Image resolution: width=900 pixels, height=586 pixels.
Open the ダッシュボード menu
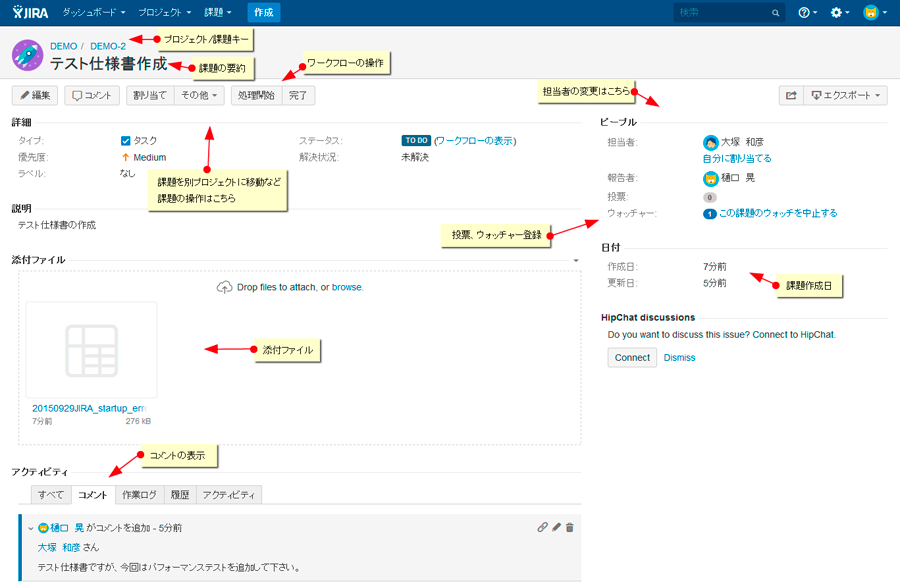click(x=94, y=12)
